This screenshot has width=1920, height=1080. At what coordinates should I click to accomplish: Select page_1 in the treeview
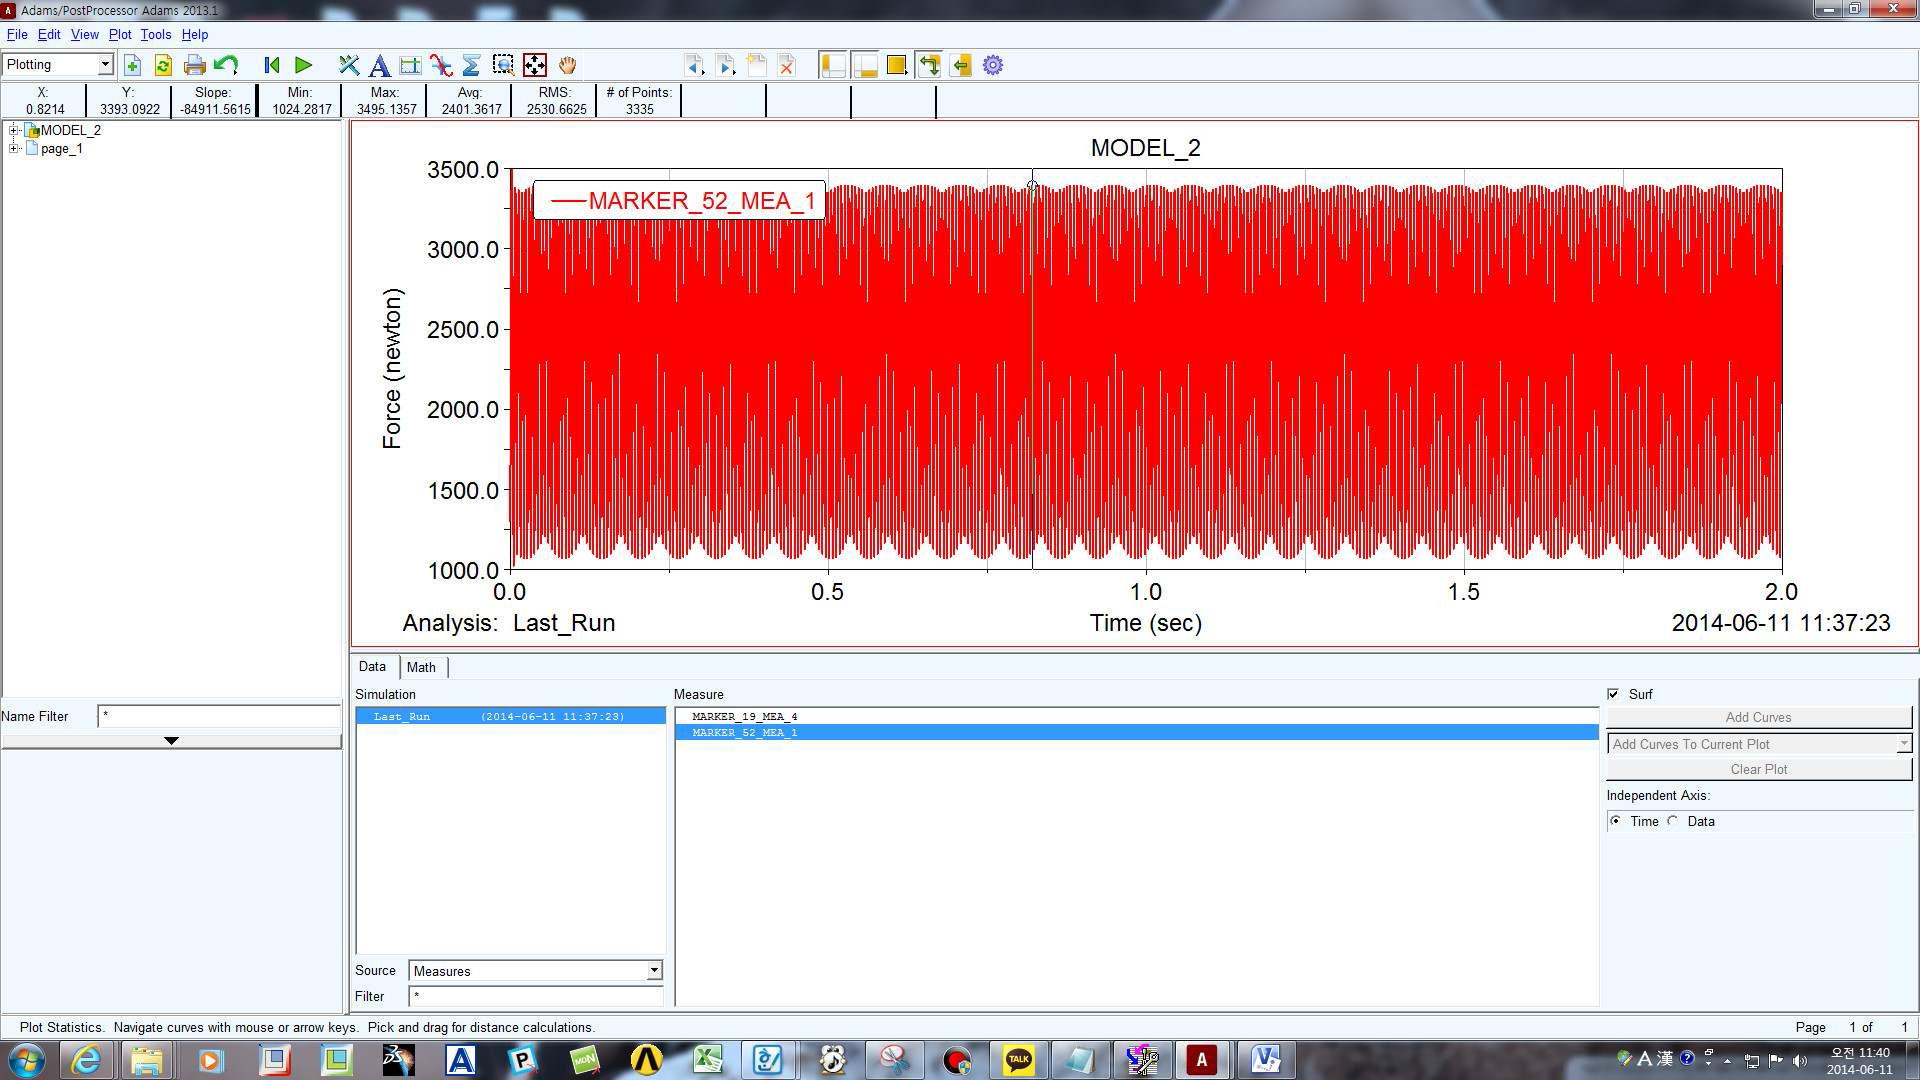(61, 148)
